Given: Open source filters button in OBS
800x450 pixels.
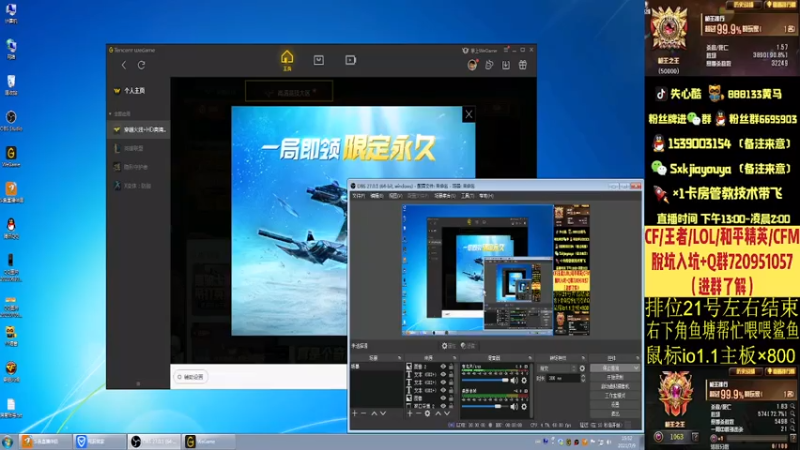Looking at the screenshot, I should point(469,346).
